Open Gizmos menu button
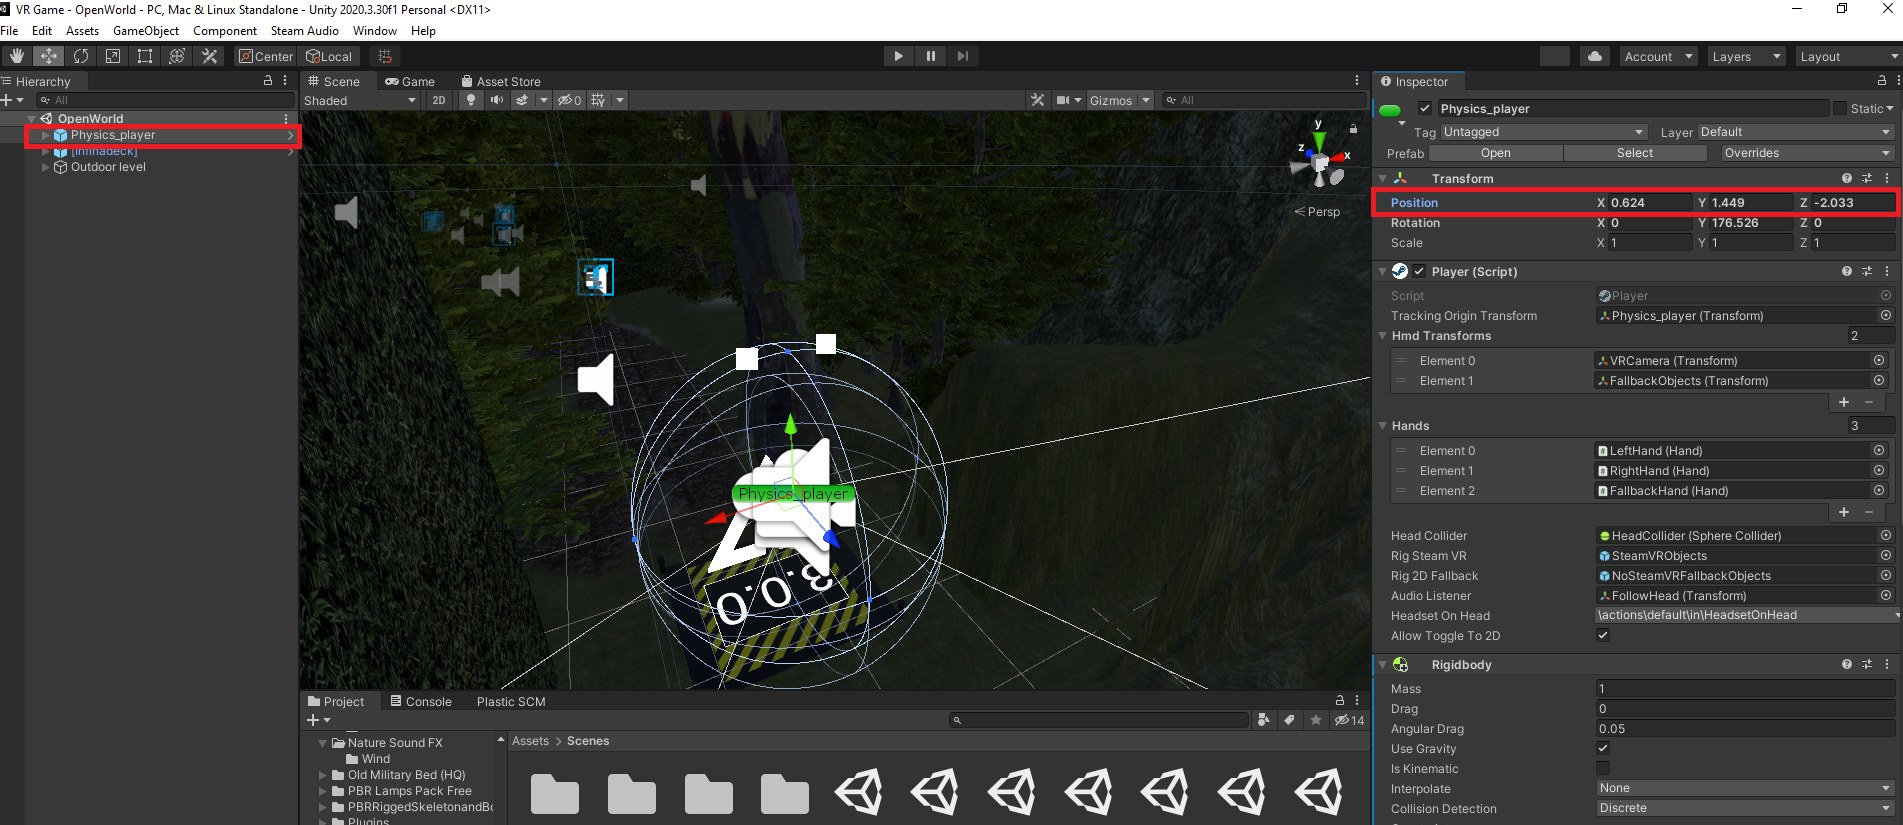Image resolution: width=1903 pixels, height=825 pixels. point(1110,100)
